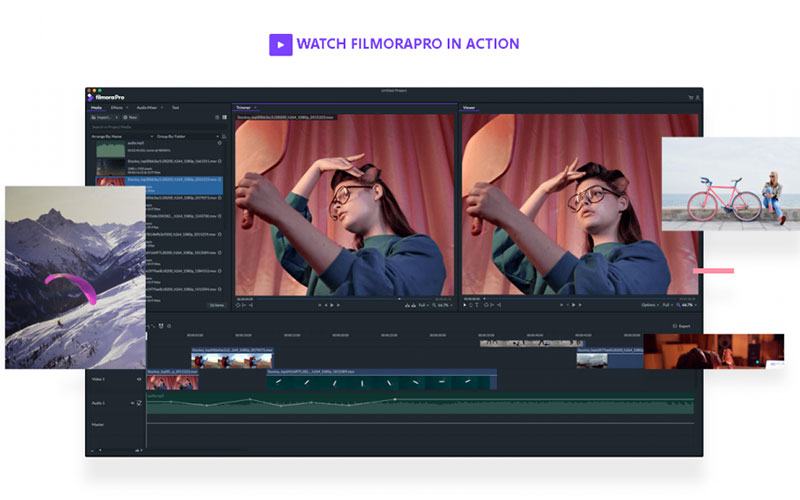Close the Audio Mixer tab with its x

tap(162, 108)
